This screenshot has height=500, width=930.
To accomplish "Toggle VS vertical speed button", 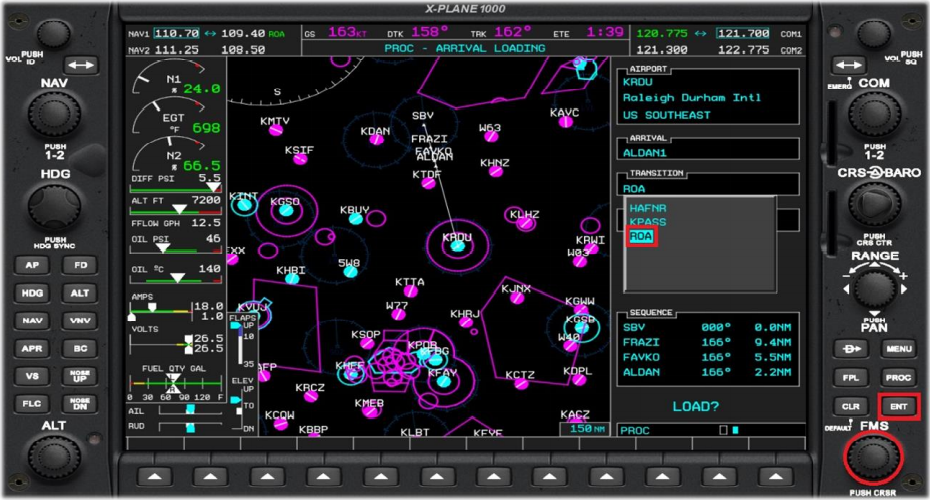I will [x=32, y=376].
